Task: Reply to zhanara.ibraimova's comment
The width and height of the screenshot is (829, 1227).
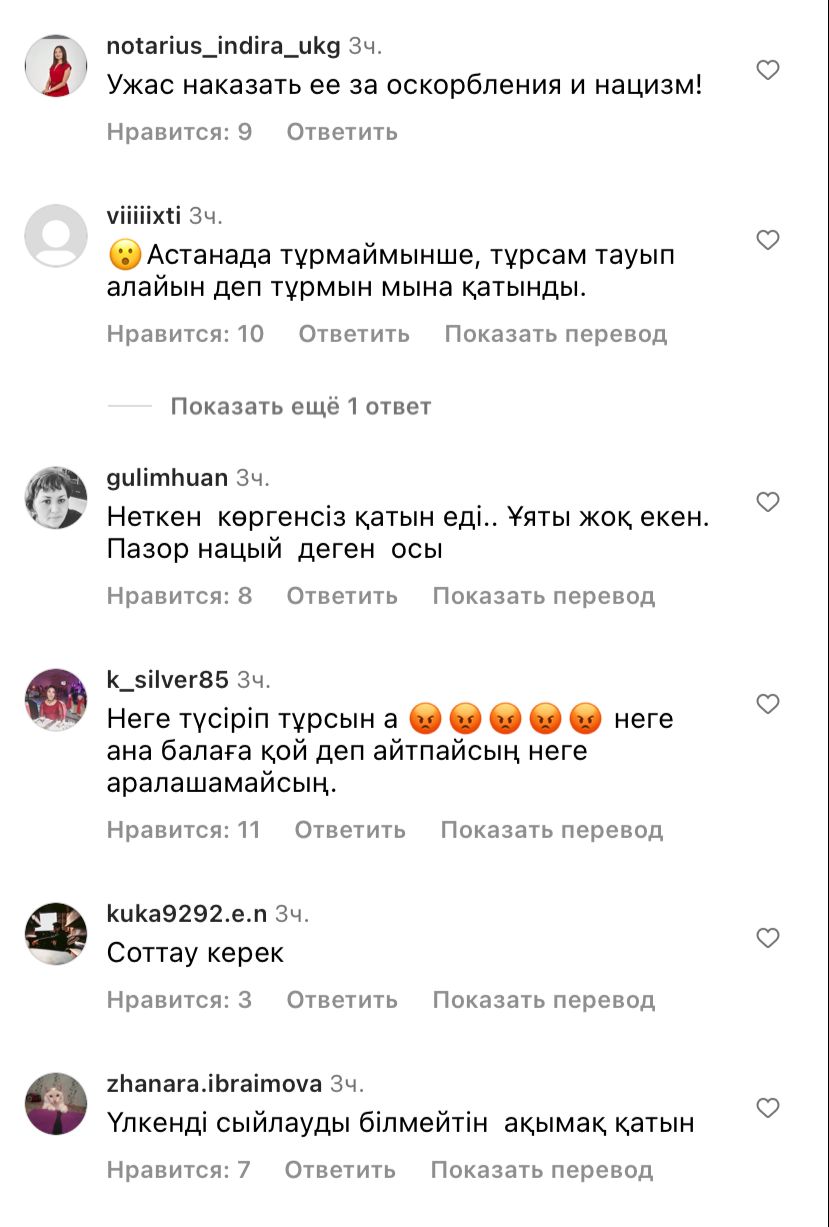Action: tap(340, 1170)
